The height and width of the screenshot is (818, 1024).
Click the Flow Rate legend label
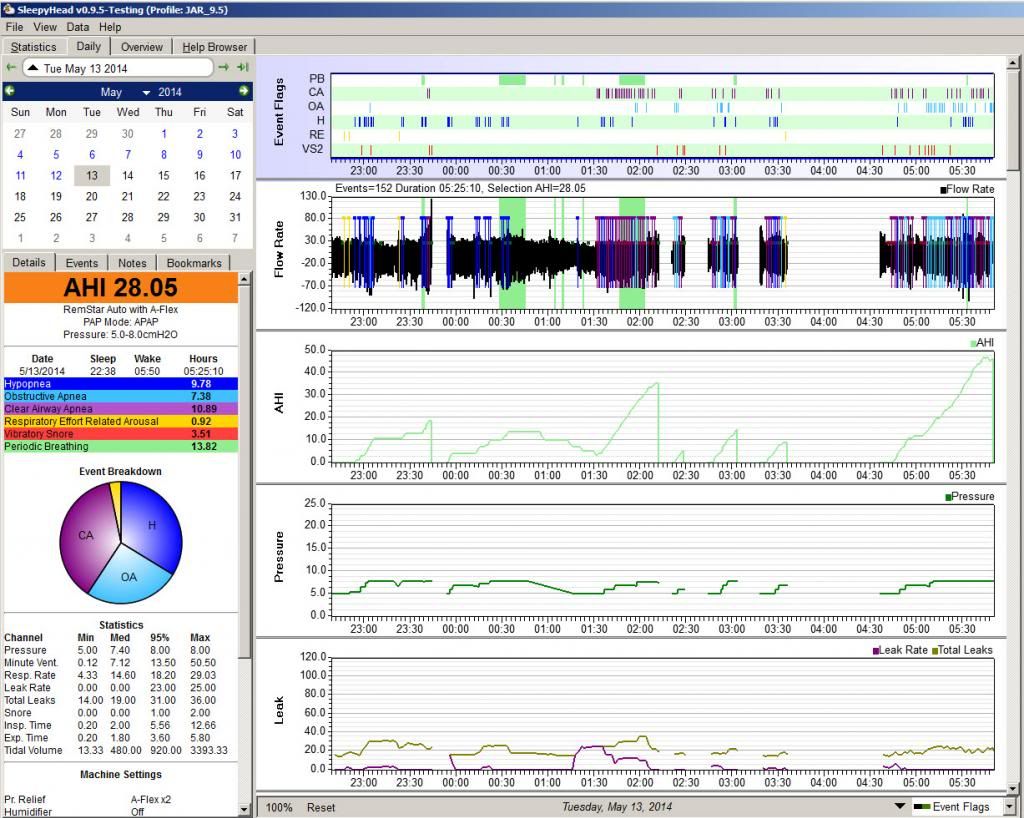(967, 189)
